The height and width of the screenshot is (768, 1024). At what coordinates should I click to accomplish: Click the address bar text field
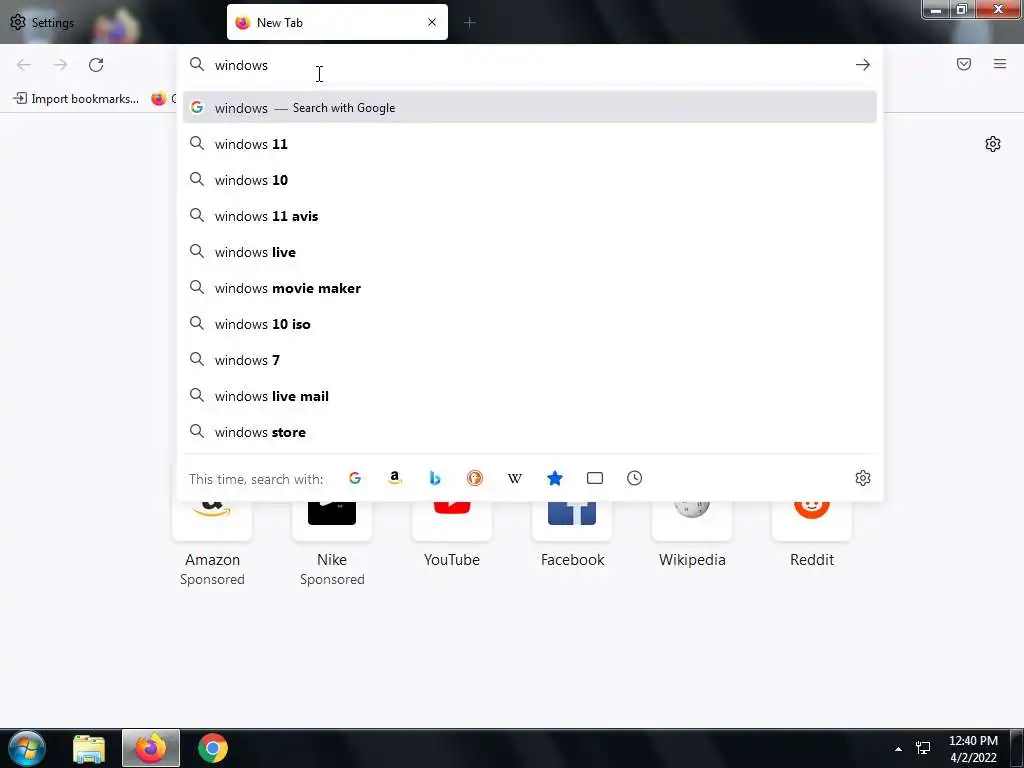(x=529, y=65)
